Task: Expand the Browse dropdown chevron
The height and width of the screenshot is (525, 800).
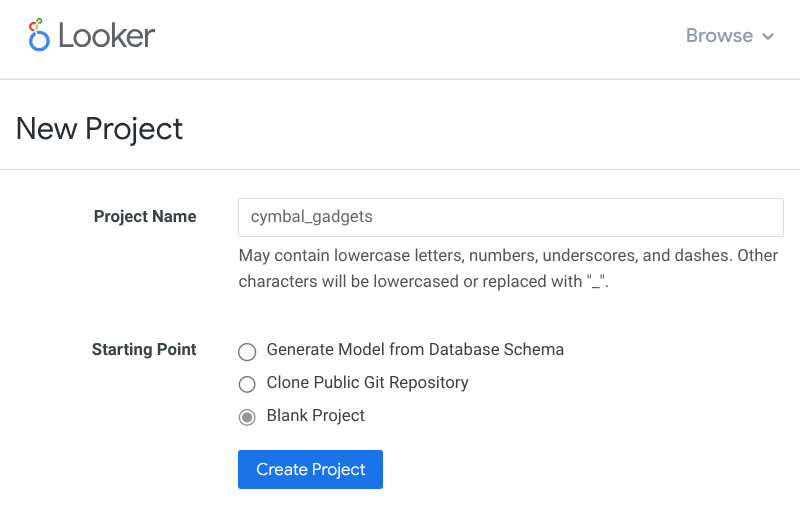Action: (768, 37)
